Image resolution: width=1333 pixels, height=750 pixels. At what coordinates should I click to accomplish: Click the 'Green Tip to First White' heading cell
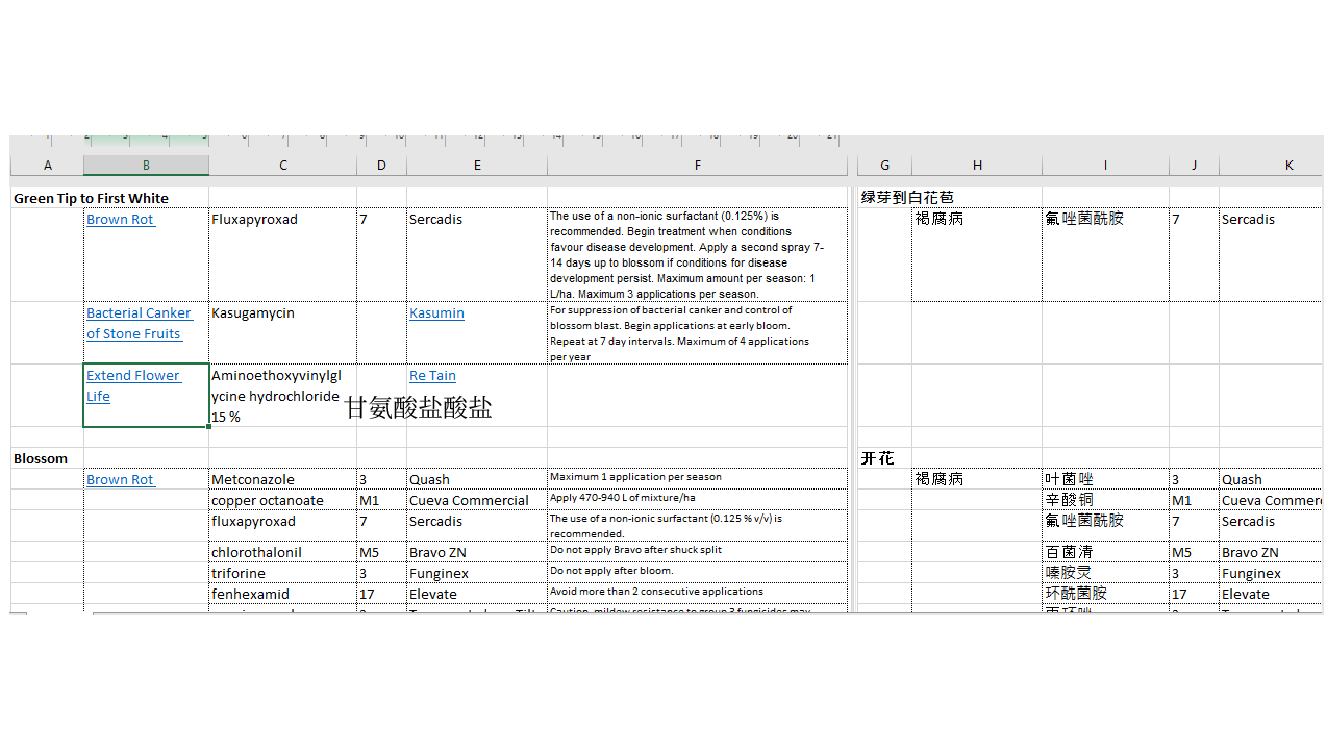[x=91, y=198]
